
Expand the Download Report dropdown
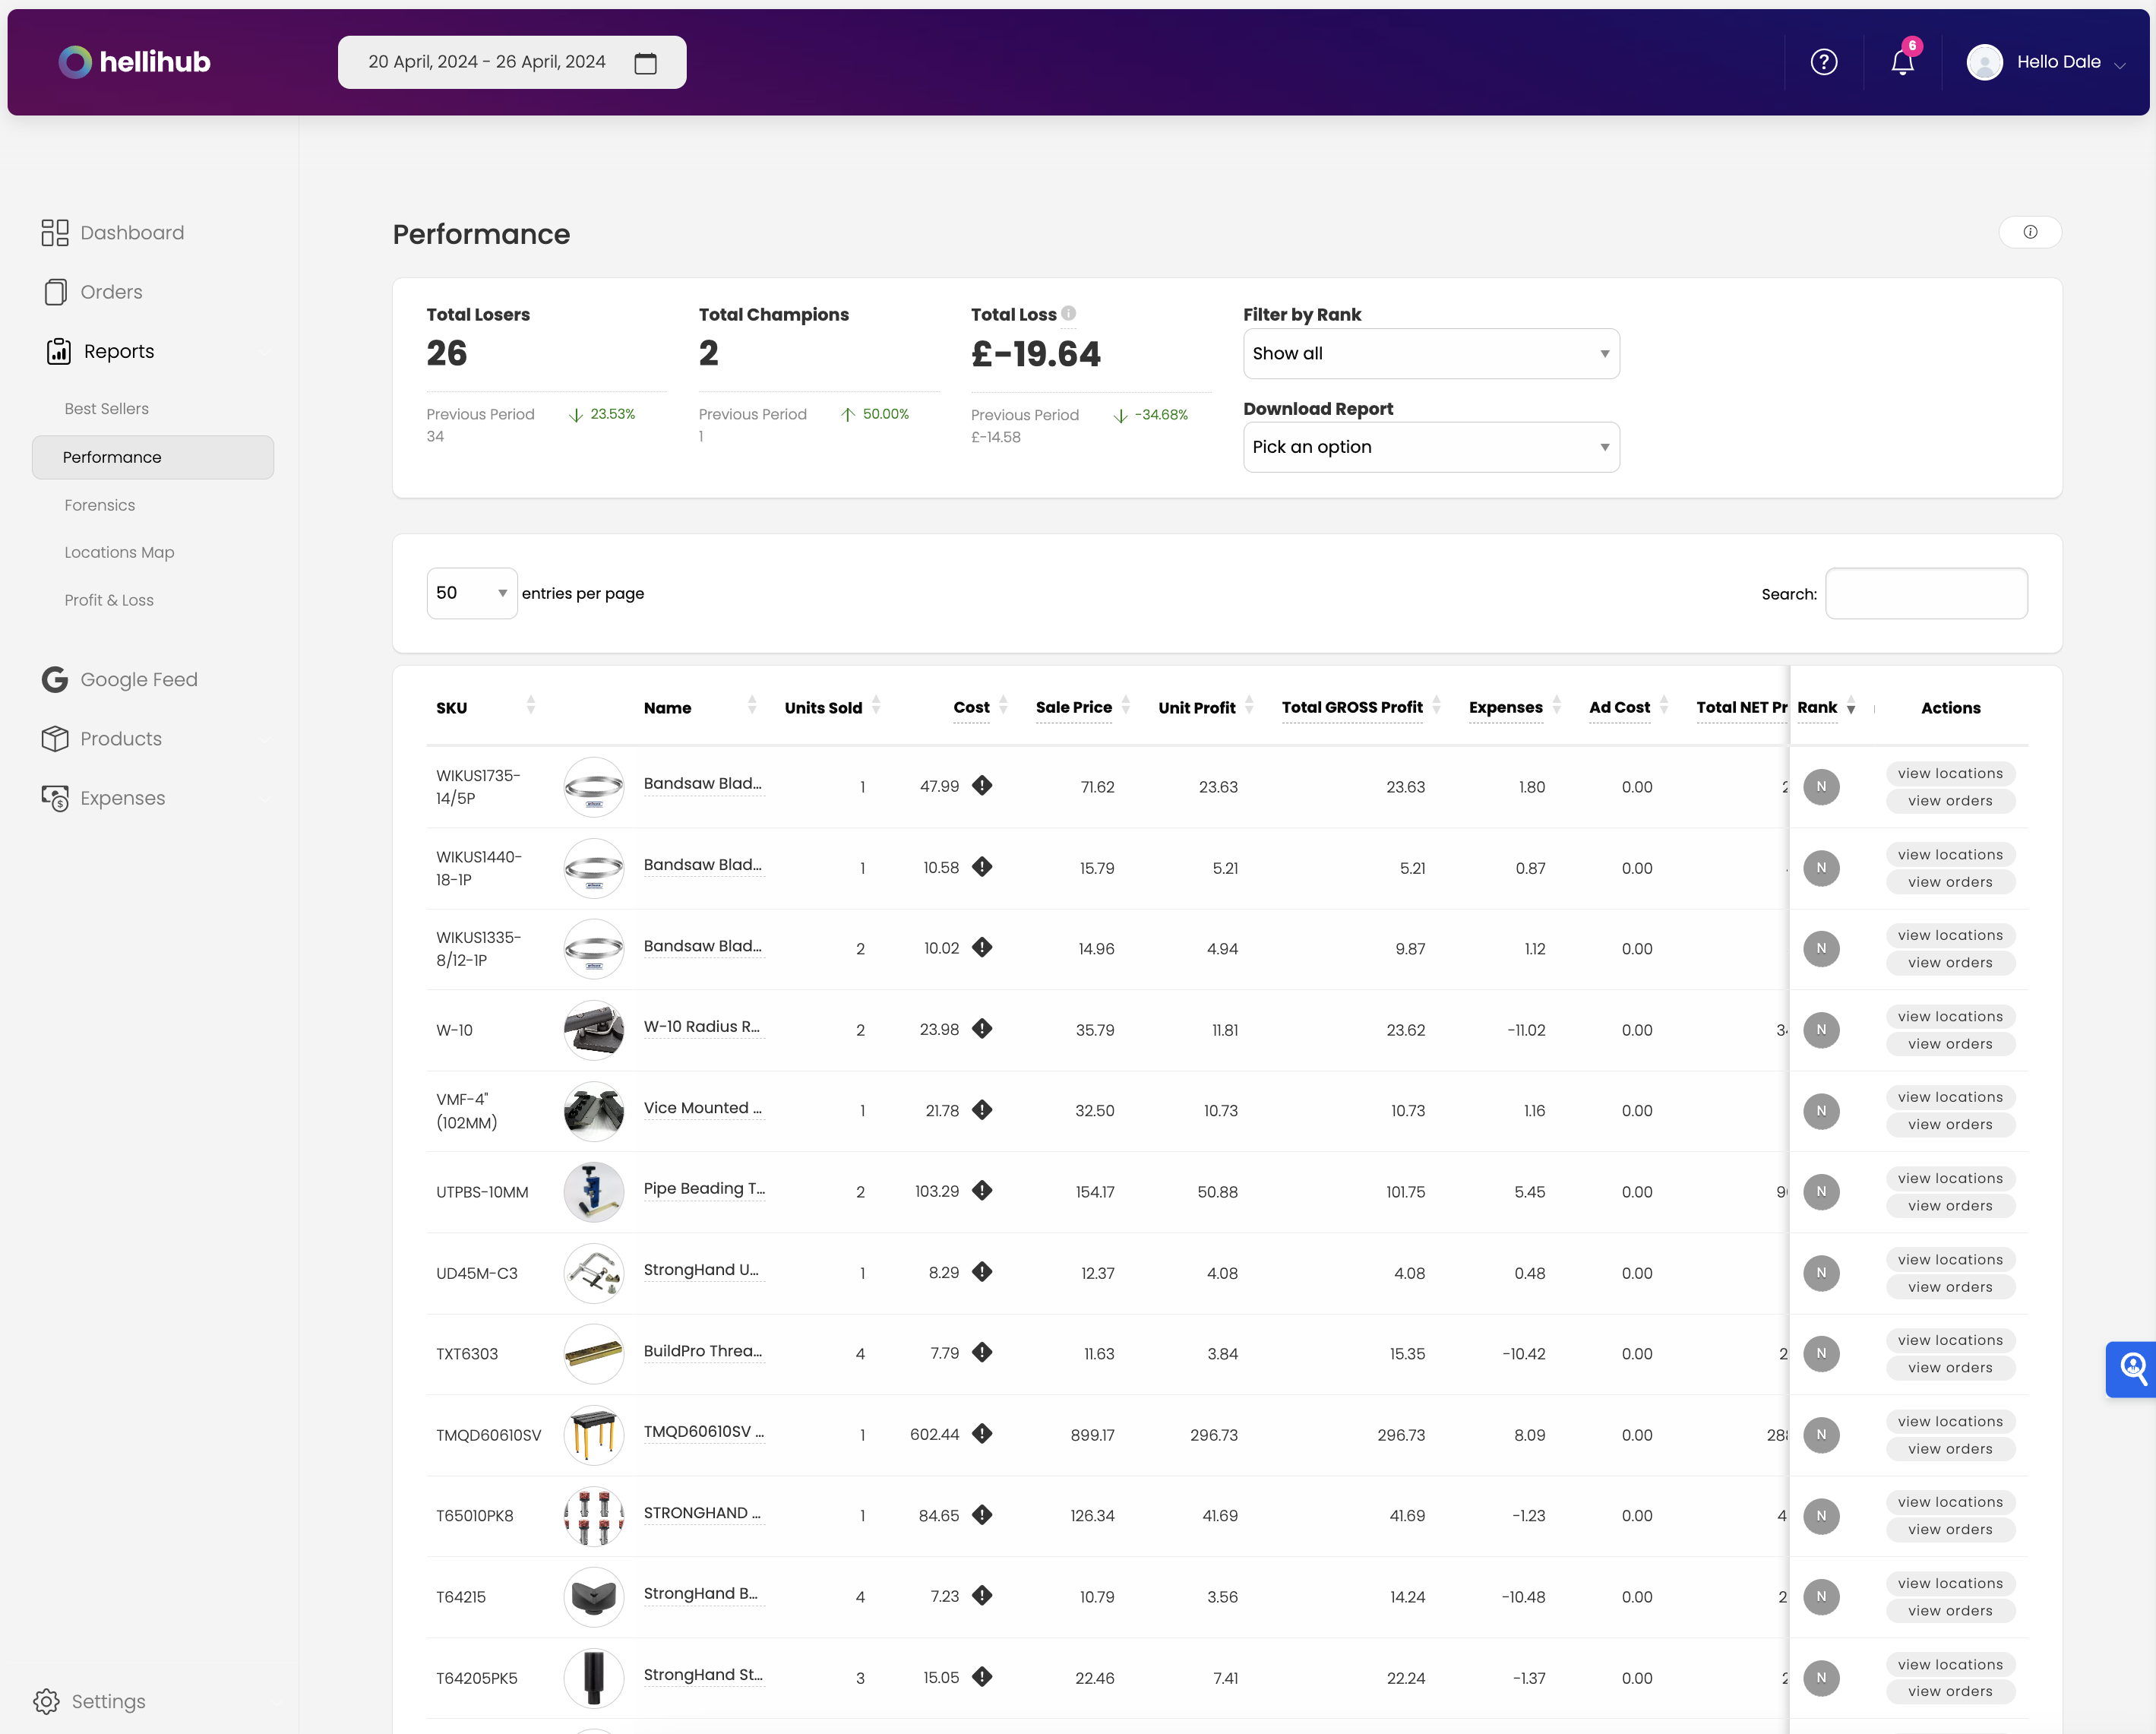coord(1430,447)
